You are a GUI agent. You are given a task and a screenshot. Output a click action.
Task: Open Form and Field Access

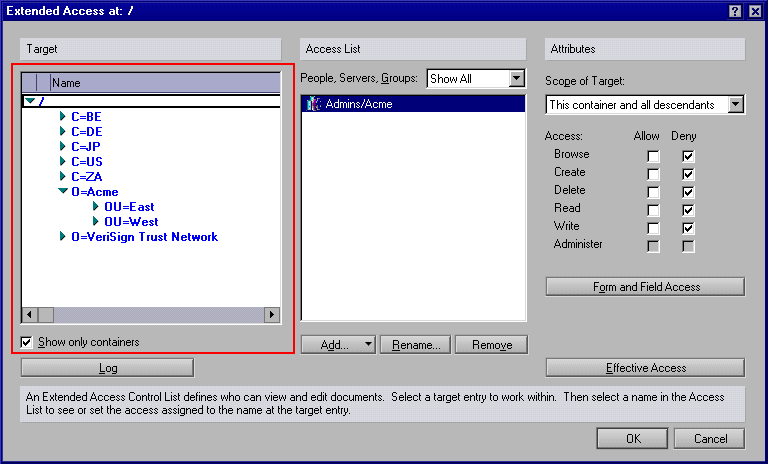pos(646,287)
